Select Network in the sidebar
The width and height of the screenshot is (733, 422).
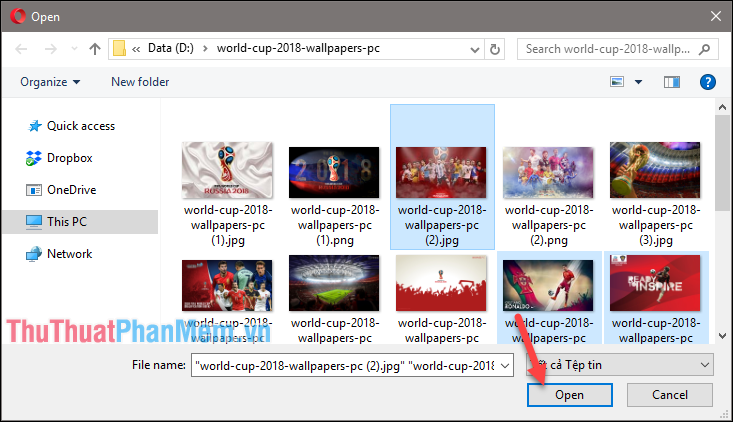[x=70, y=254]
